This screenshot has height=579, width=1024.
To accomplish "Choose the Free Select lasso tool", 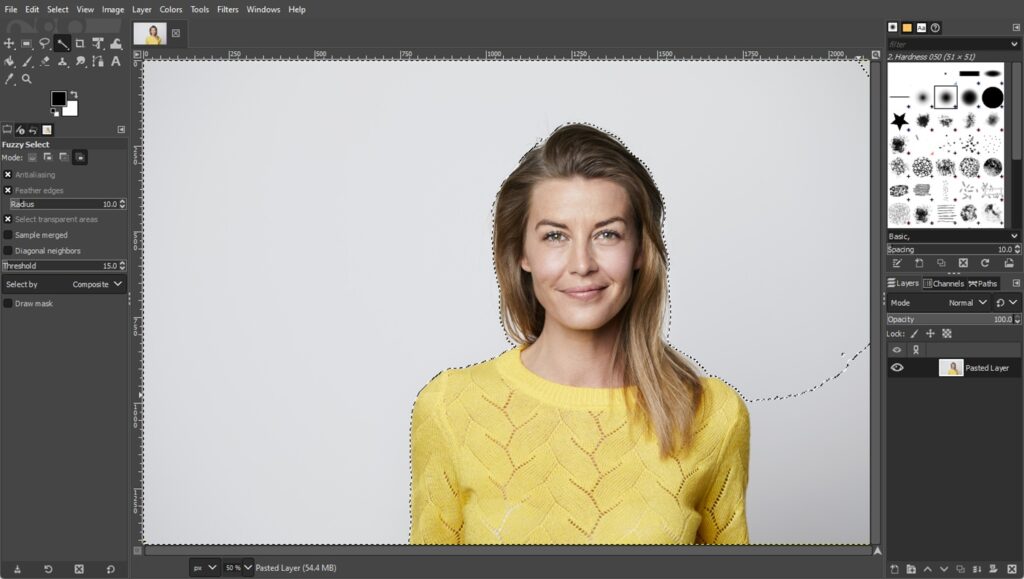I will [44, 44].
